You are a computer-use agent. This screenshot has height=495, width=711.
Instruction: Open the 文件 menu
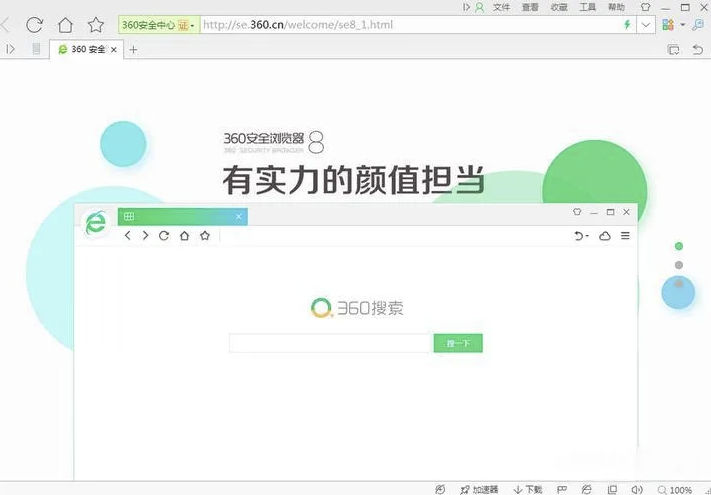(502, 7)
